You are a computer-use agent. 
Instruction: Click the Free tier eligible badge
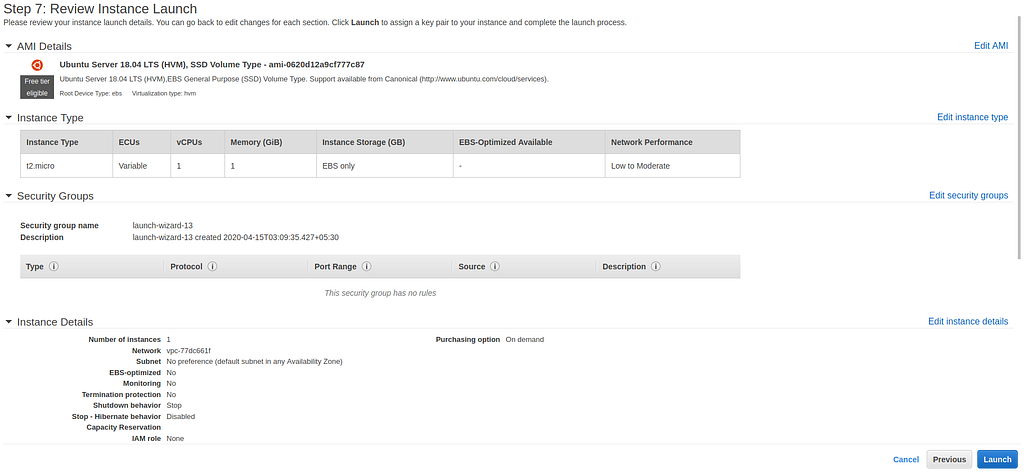click(37, 87)
